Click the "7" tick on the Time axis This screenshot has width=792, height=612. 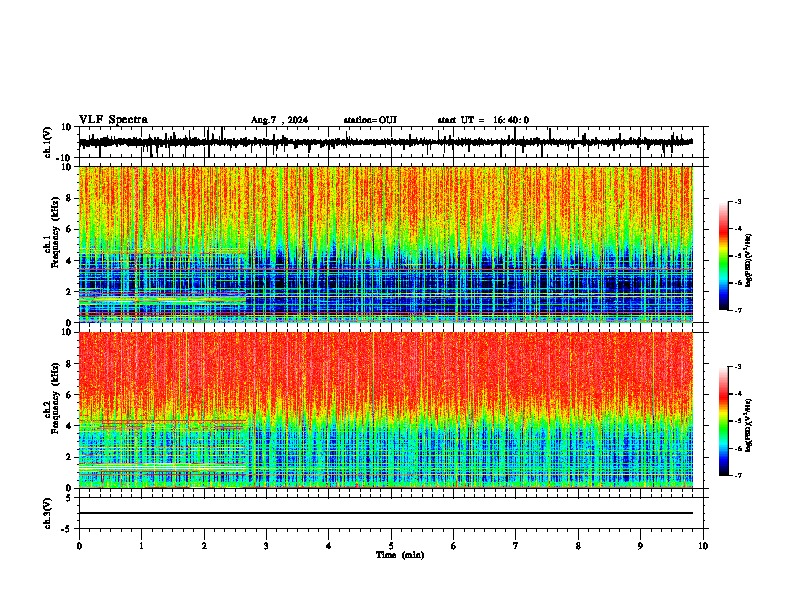tap(516, 546)
